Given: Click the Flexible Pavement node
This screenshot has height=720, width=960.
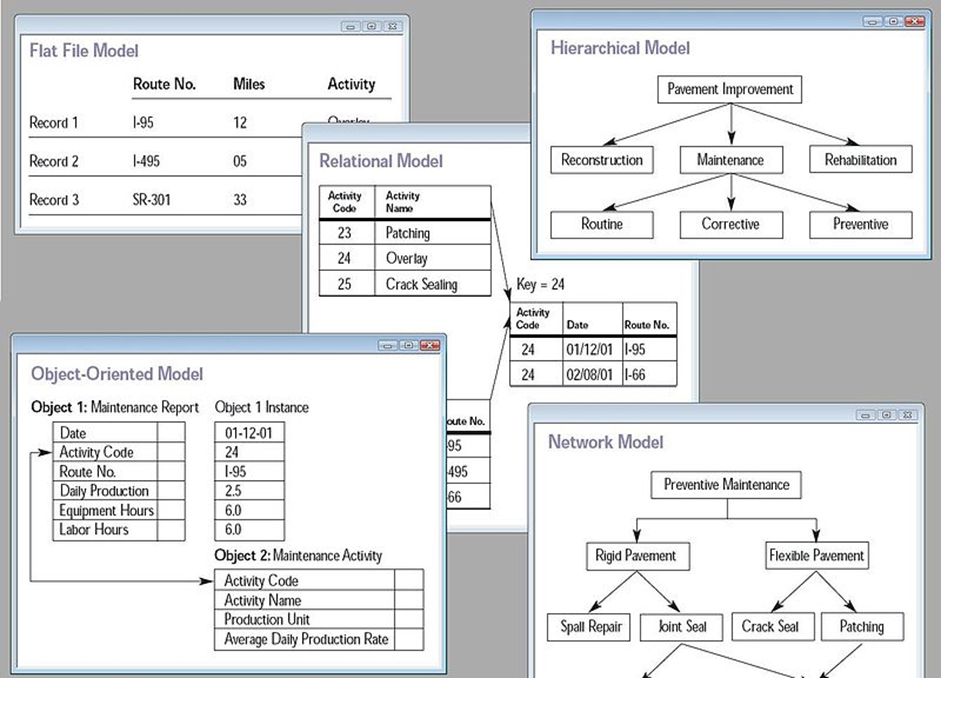Looking at the screenshot, I should (x=817, y=556).
